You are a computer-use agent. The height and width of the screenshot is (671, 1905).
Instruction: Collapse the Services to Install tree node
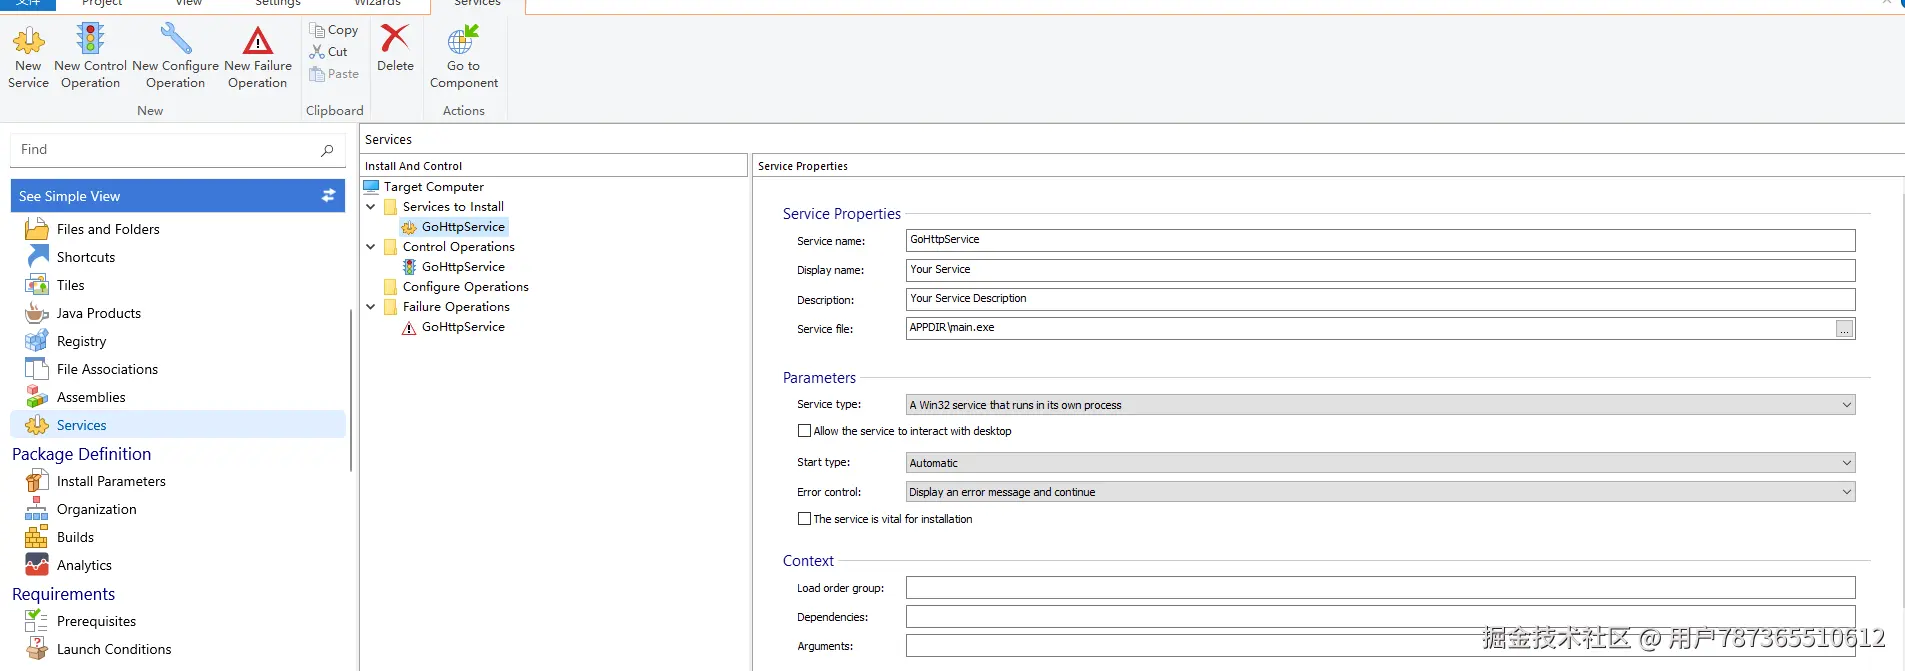click(371, 207)
